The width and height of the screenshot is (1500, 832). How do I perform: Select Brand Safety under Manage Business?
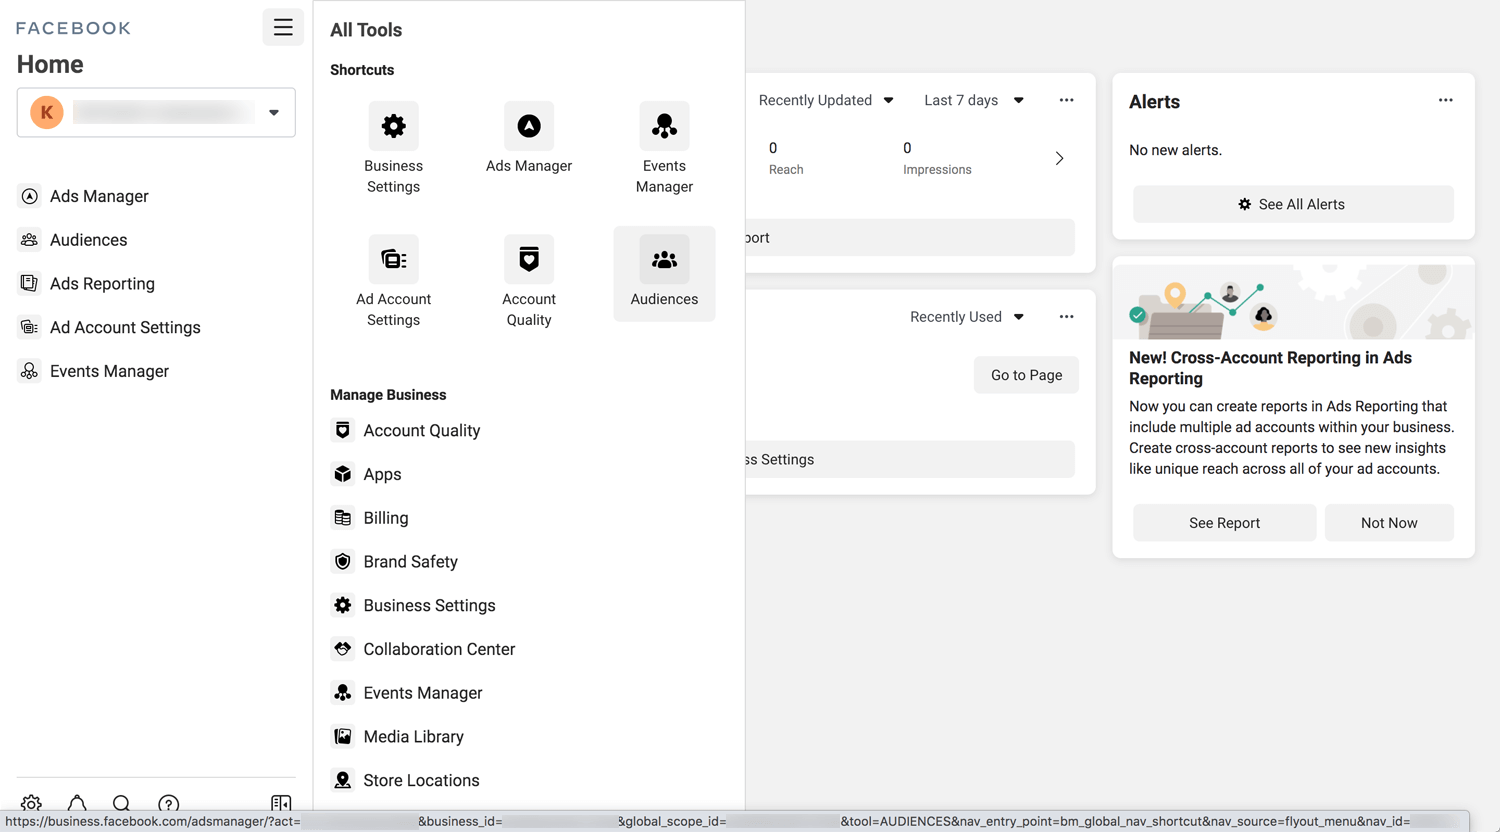[x=410, y=561]
